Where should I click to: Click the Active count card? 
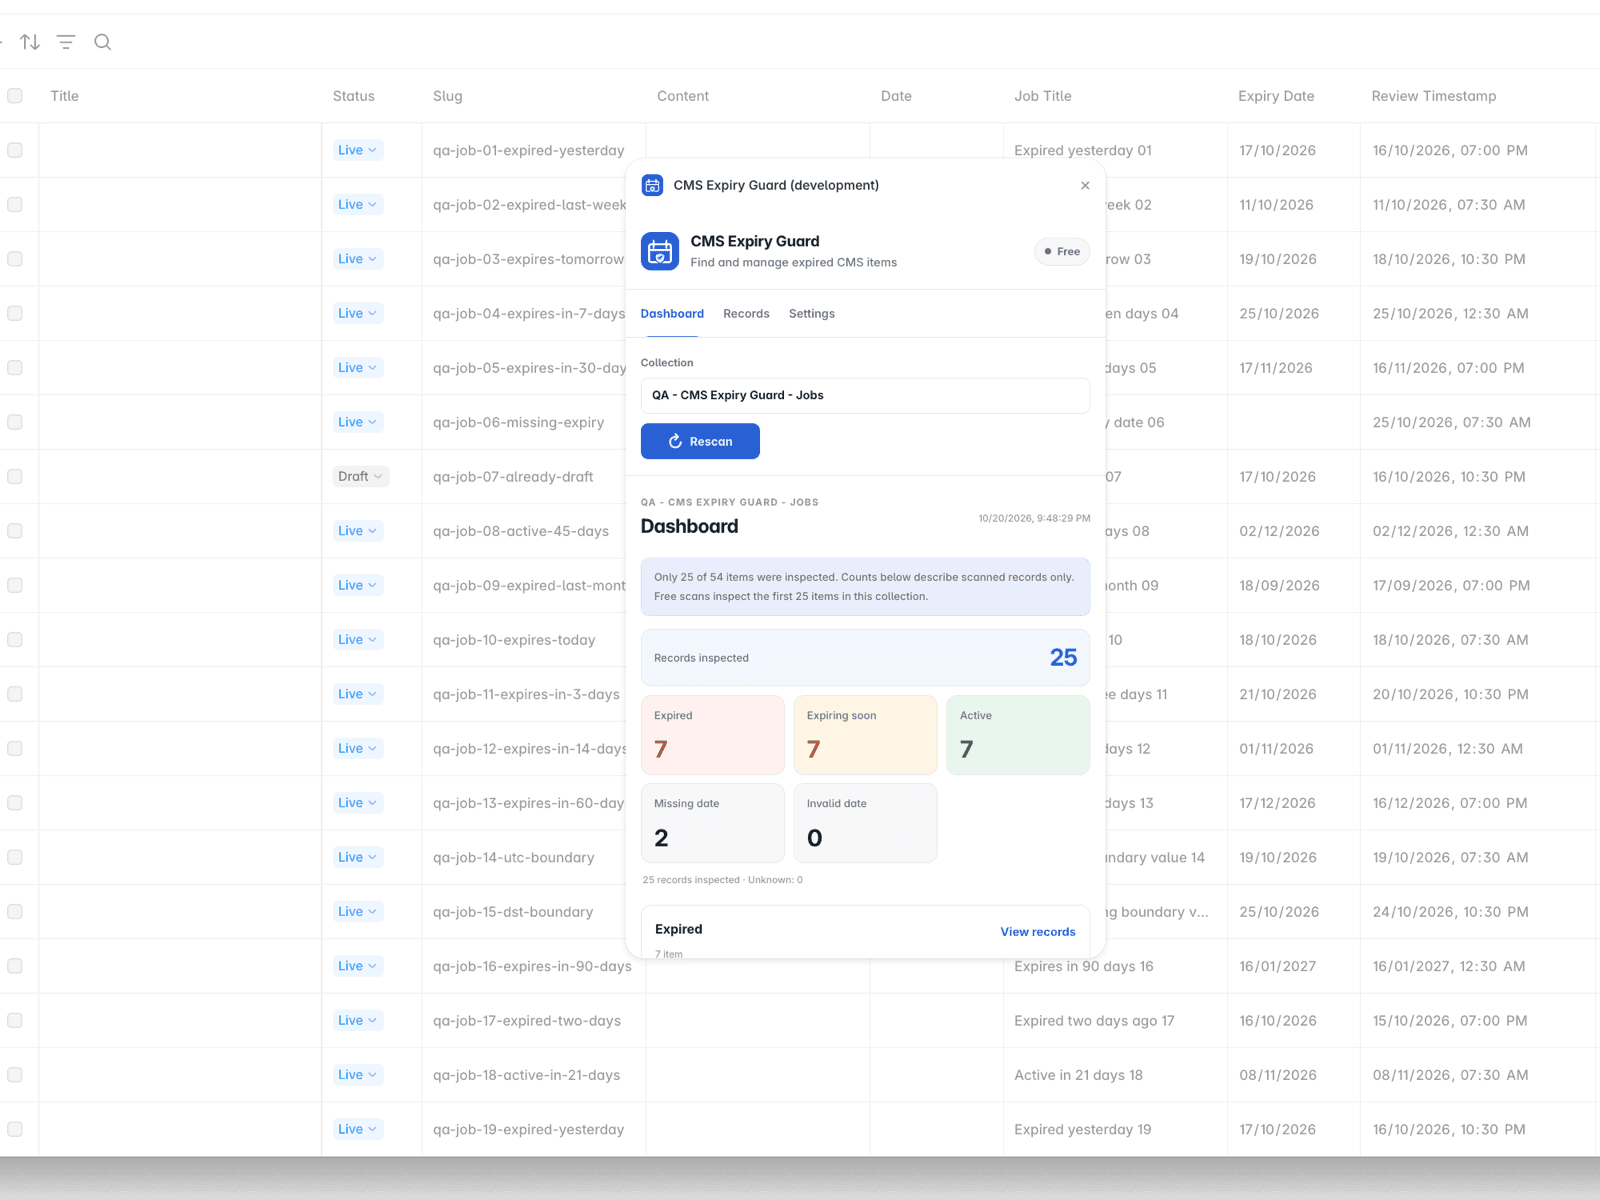point(1018,735)
